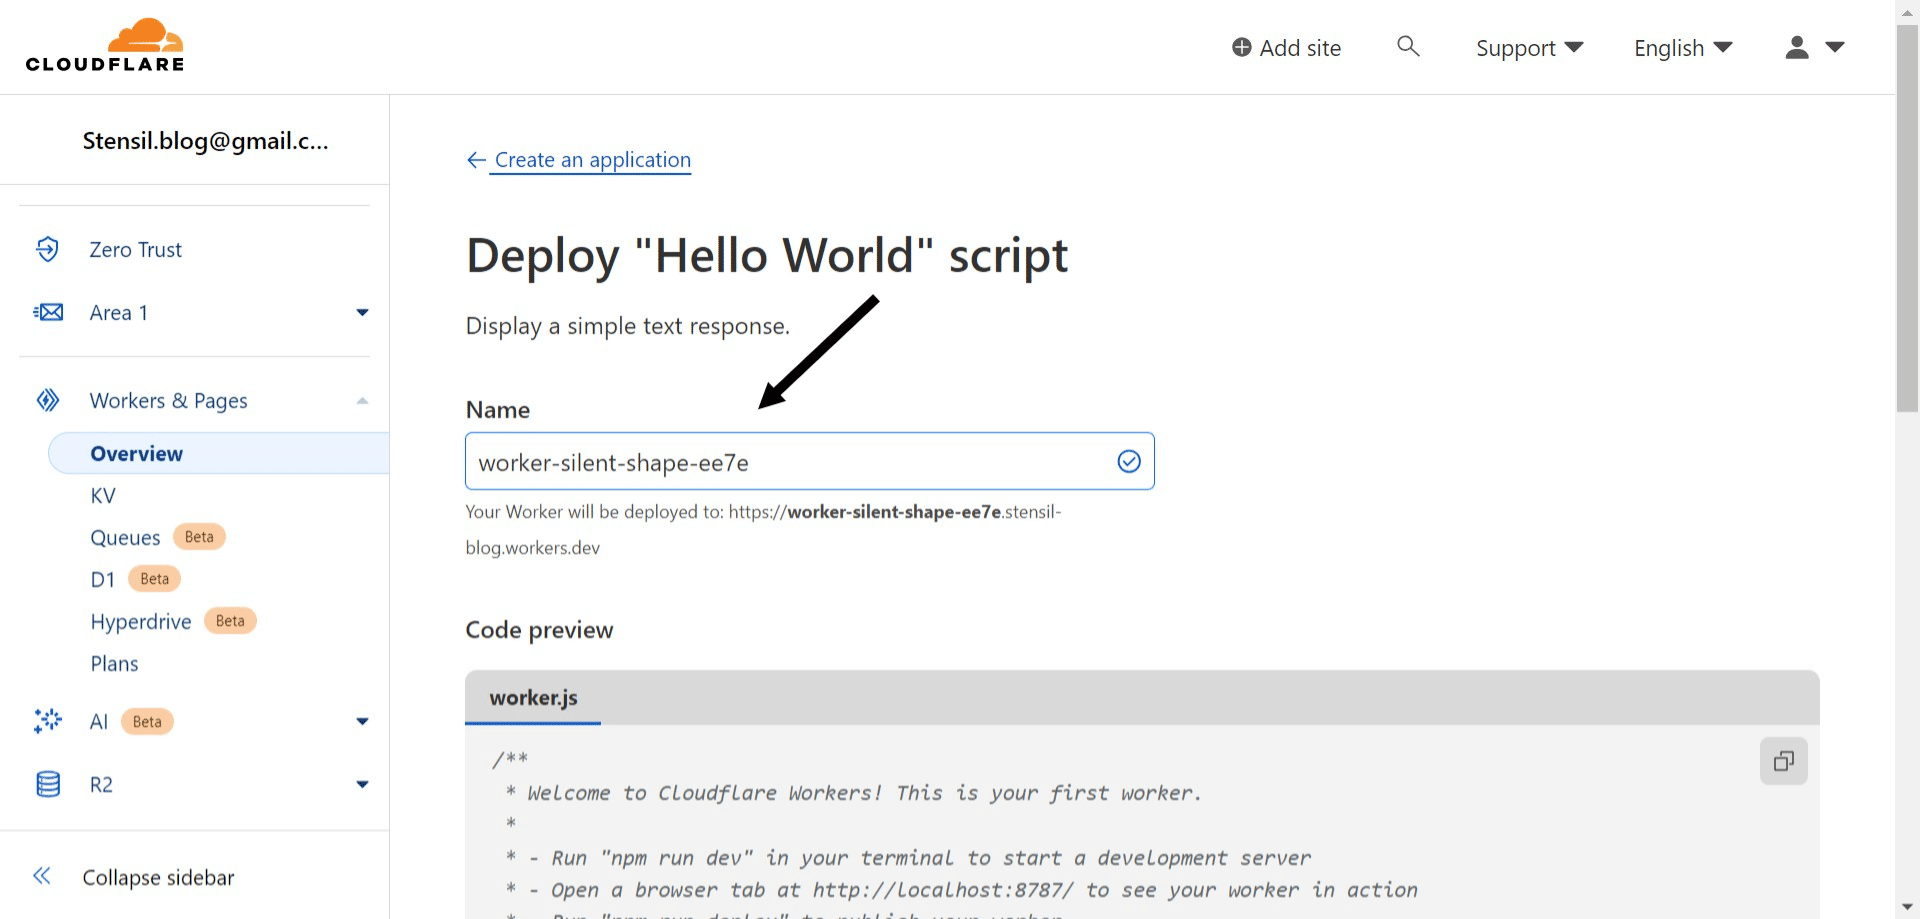Open the KV section
Image resolution: width=1920 pixels, height=919 pixels.
point(103,495)
